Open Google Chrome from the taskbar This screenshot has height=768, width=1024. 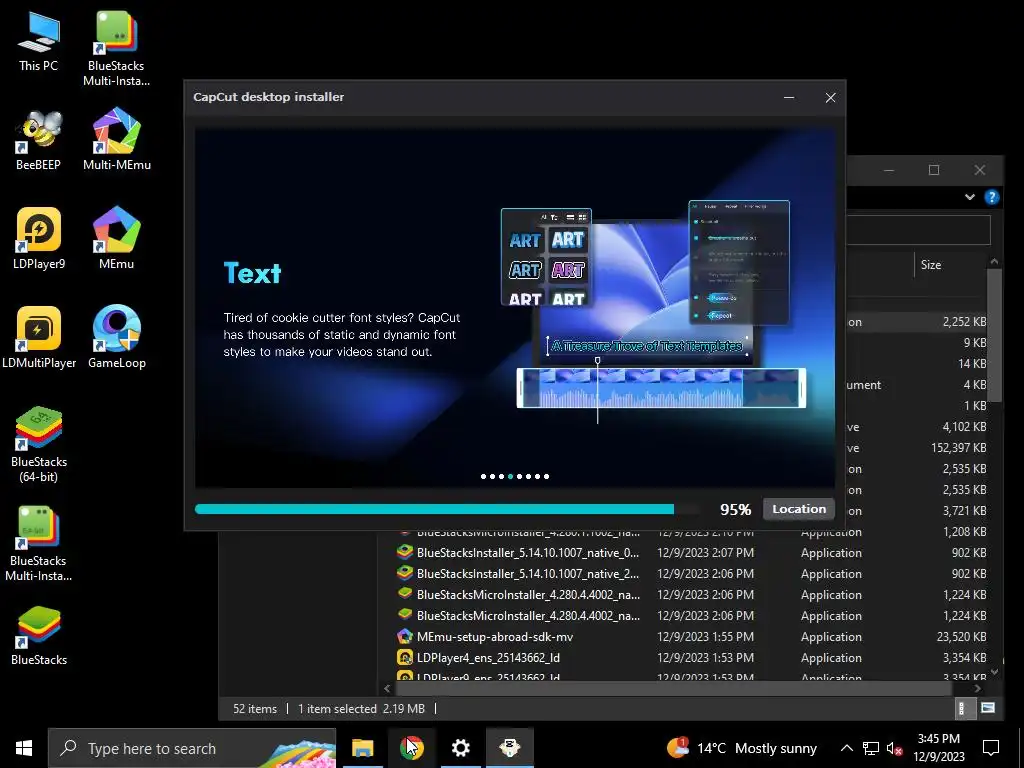click(411, 748)
